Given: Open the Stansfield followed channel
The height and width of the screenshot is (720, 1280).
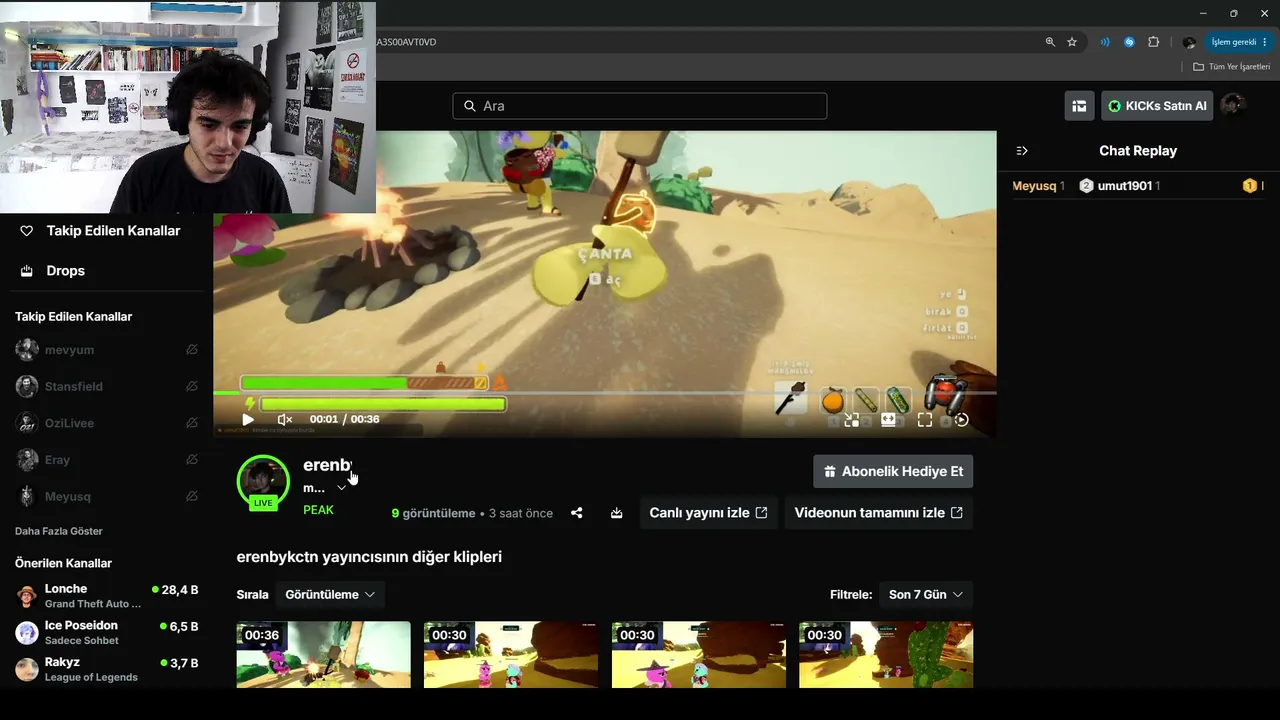Looking at the screenshot, I should pos(73,387).
